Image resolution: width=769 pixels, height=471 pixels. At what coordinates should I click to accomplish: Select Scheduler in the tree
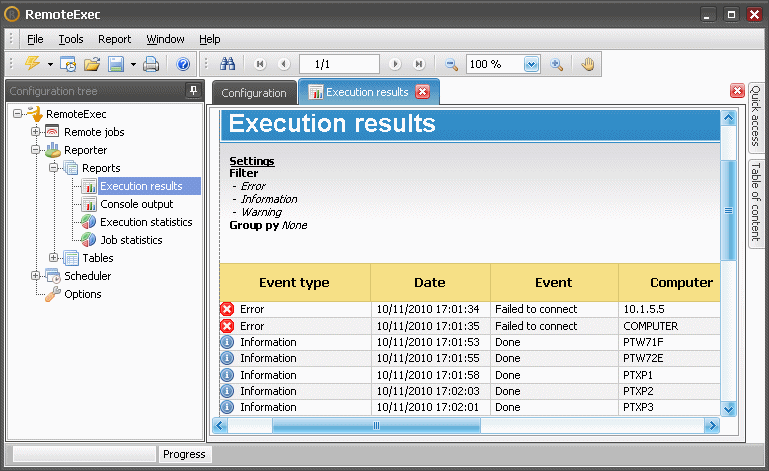pyautogui.click(x=88, y=276)
